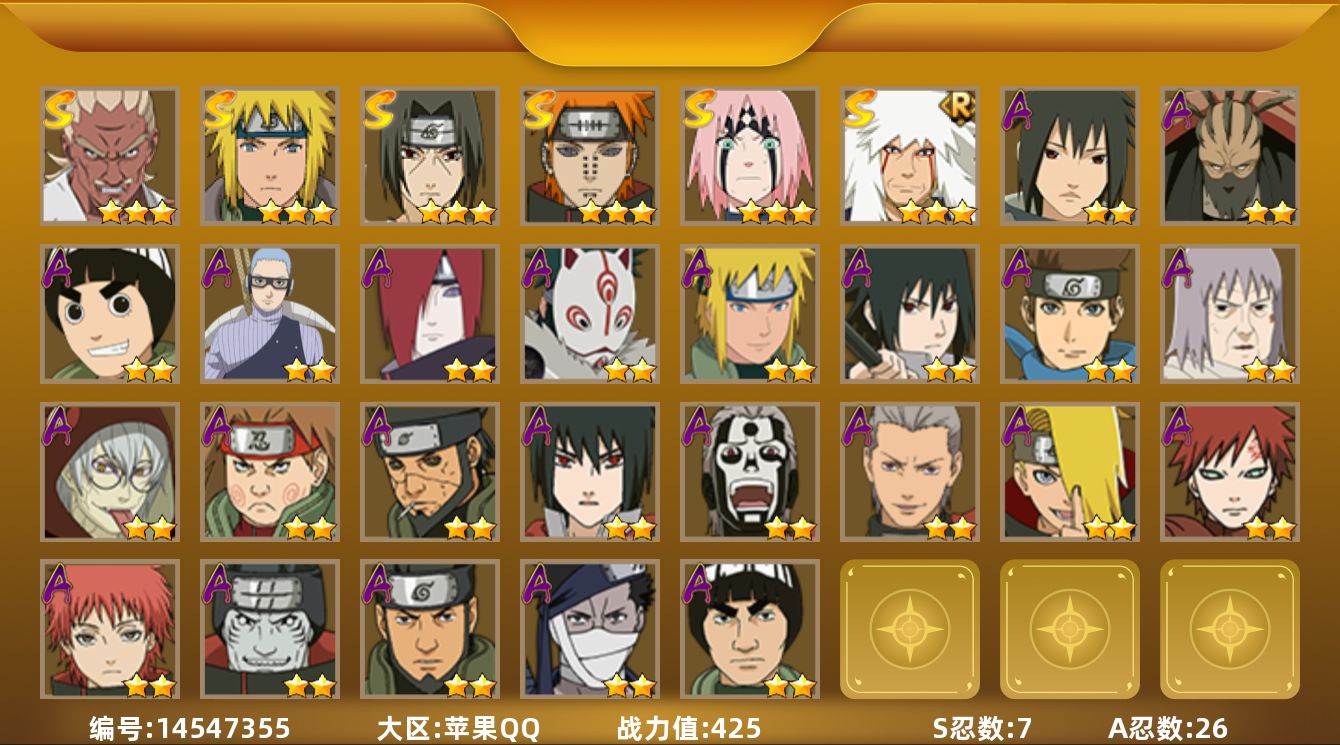Select Choji with the swirl cheeks
This screenshot has height=745, width=1340.
[x=269, y=472]
